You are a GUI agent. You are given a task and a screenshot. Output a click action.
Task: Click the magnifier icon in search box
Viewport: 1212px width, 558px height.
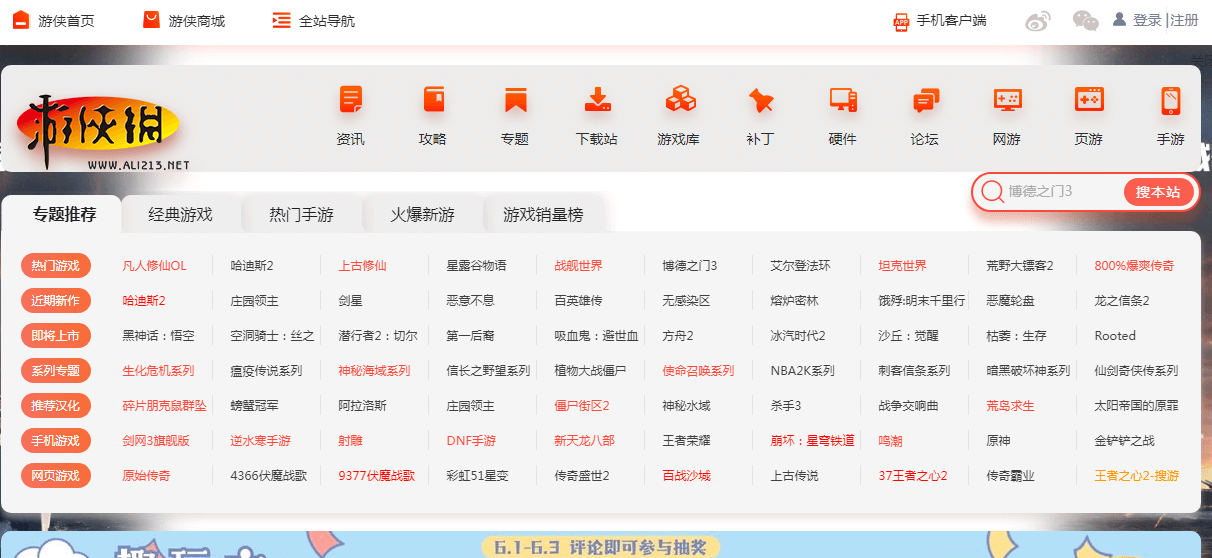(992, 192)
